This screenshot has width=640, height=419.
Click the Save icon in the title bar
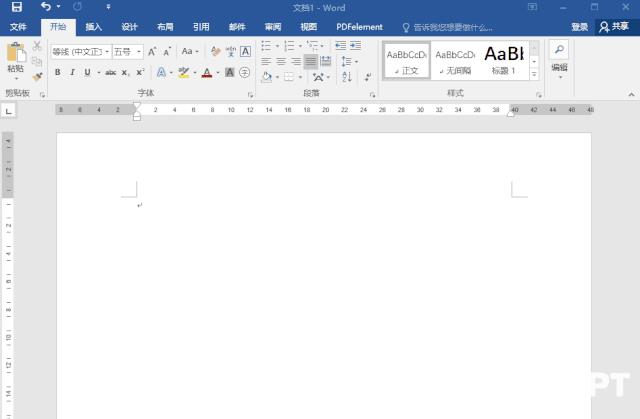(16, 7)
